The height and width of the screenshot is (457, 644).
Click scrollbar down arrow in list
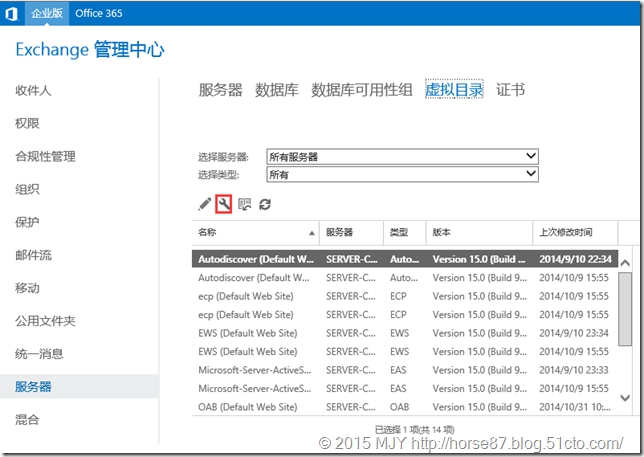[625, 399]
